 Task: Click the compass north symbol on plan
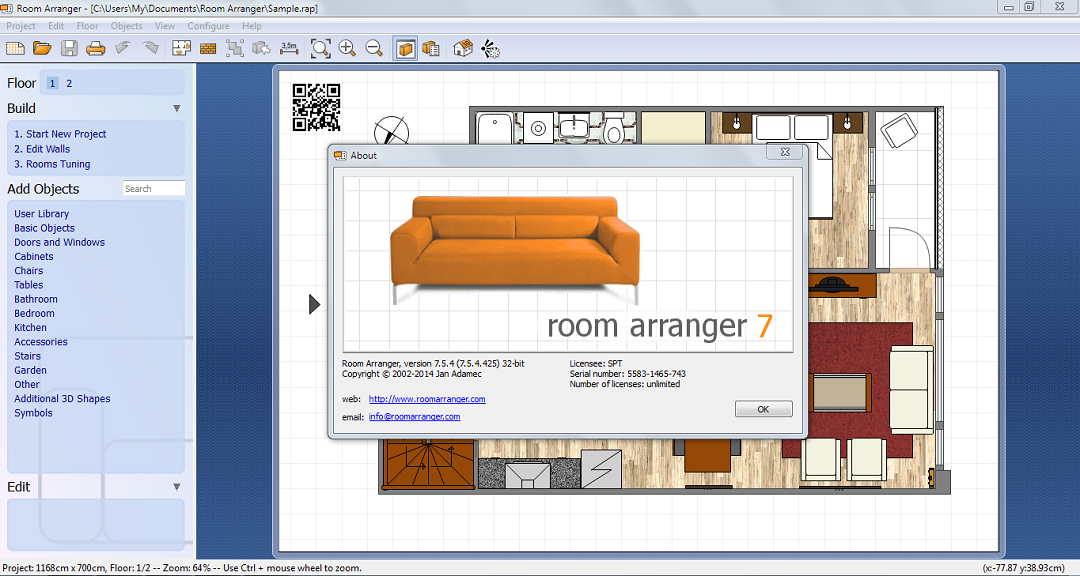[391, 131]
